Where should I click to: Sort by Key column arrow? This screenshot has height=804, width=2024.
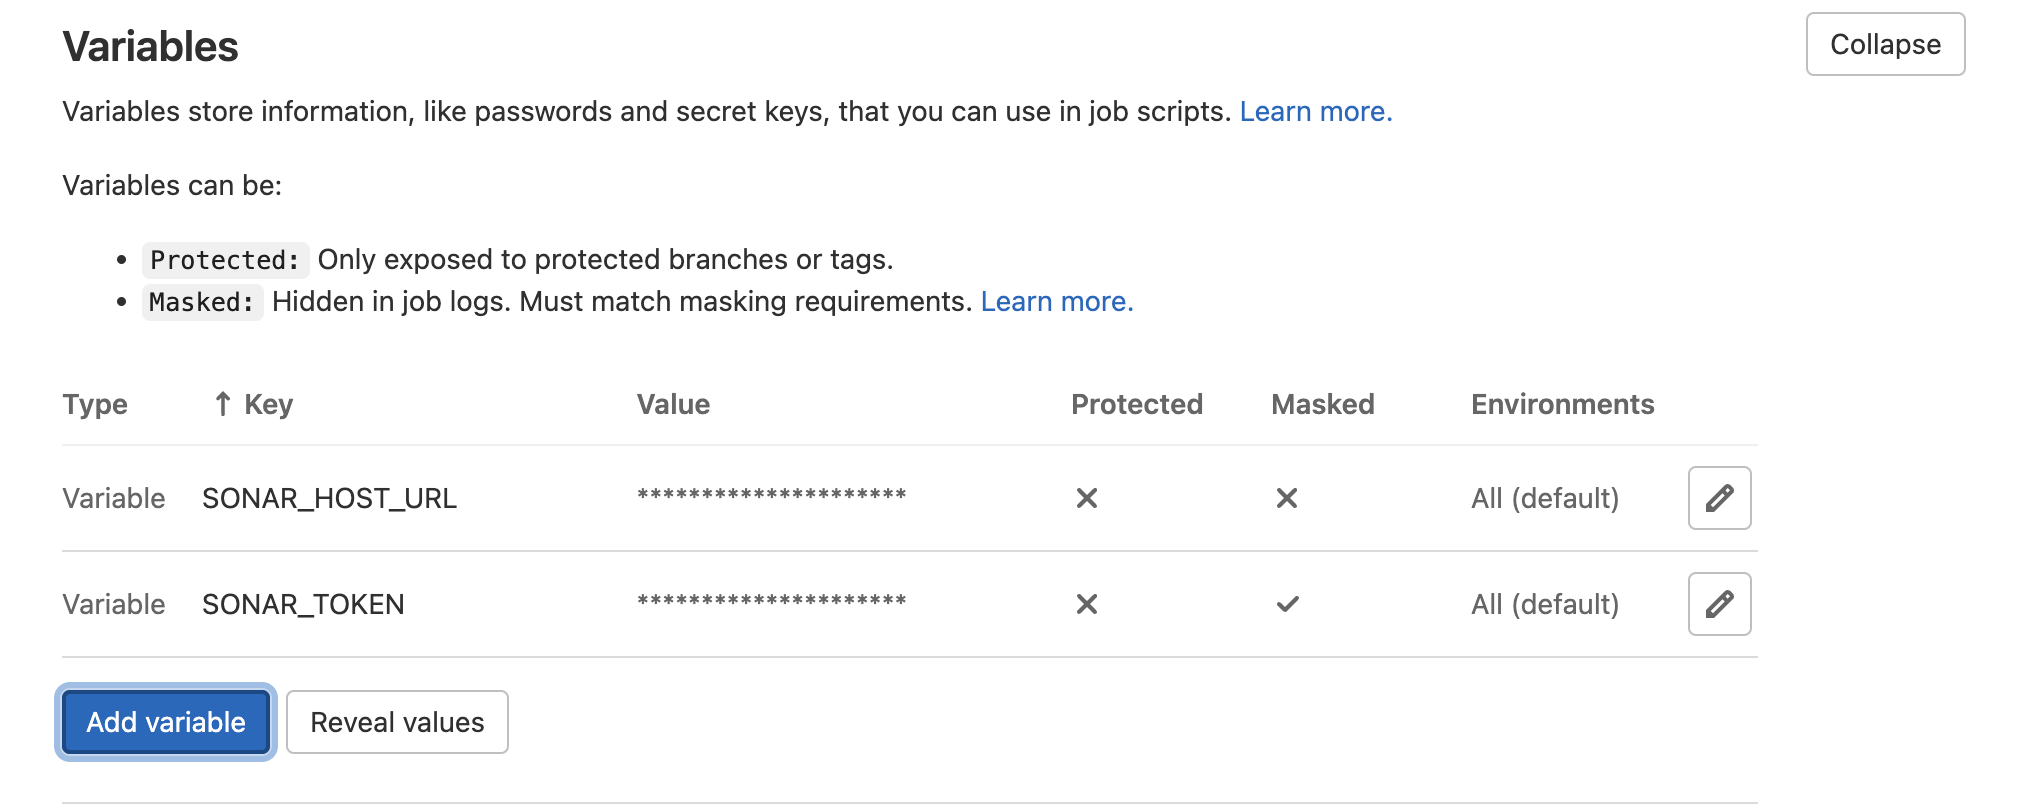(223, 404)
